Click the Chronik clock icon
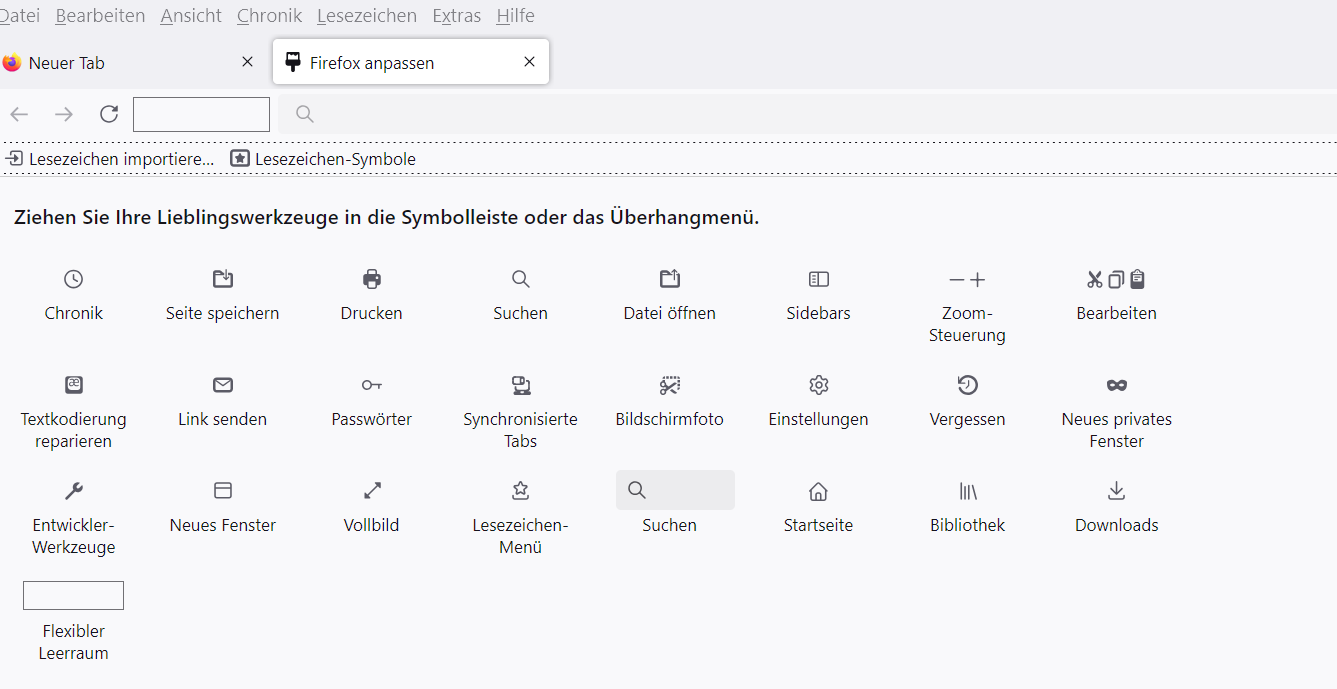Screen dimensions: 1337x689 click(x=74, y=280)
